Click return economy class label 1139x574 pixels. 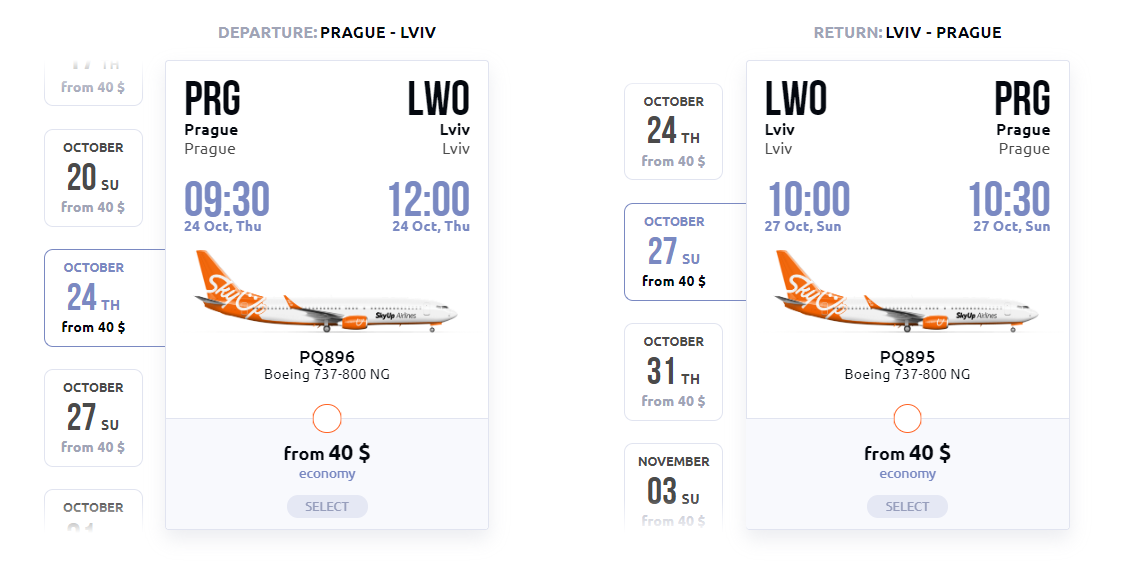(x=907, y=474)
